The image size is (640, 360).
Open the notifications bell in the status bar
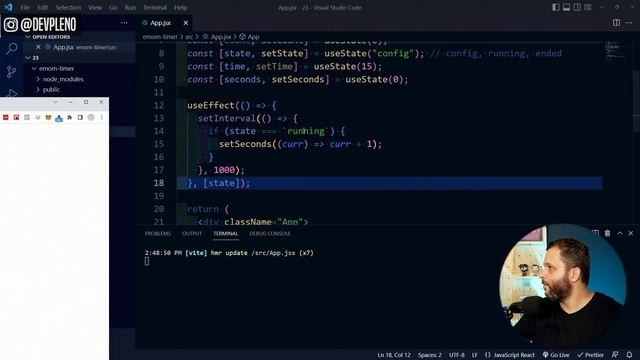(x=629, y=355)
